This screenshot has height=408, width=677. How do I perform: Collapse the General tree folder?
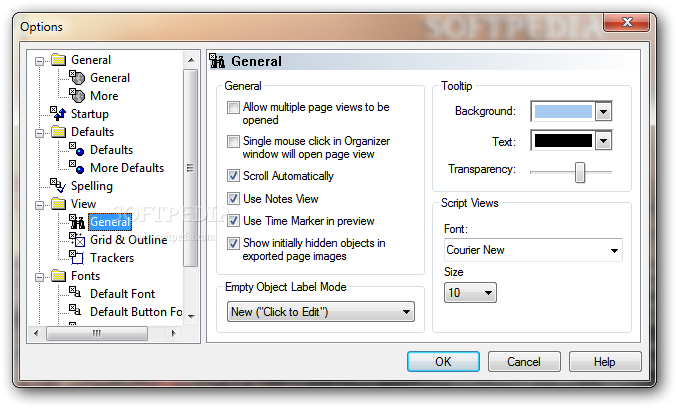(39, 61)
